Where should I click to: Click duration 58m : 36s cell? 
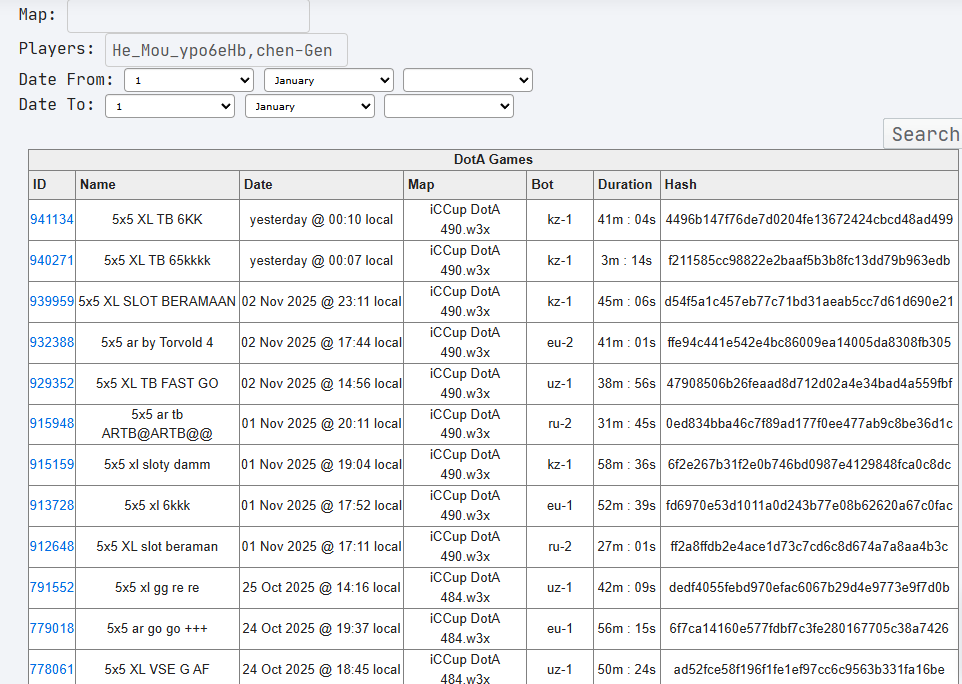pyautogui.click(x=626, y=465)
